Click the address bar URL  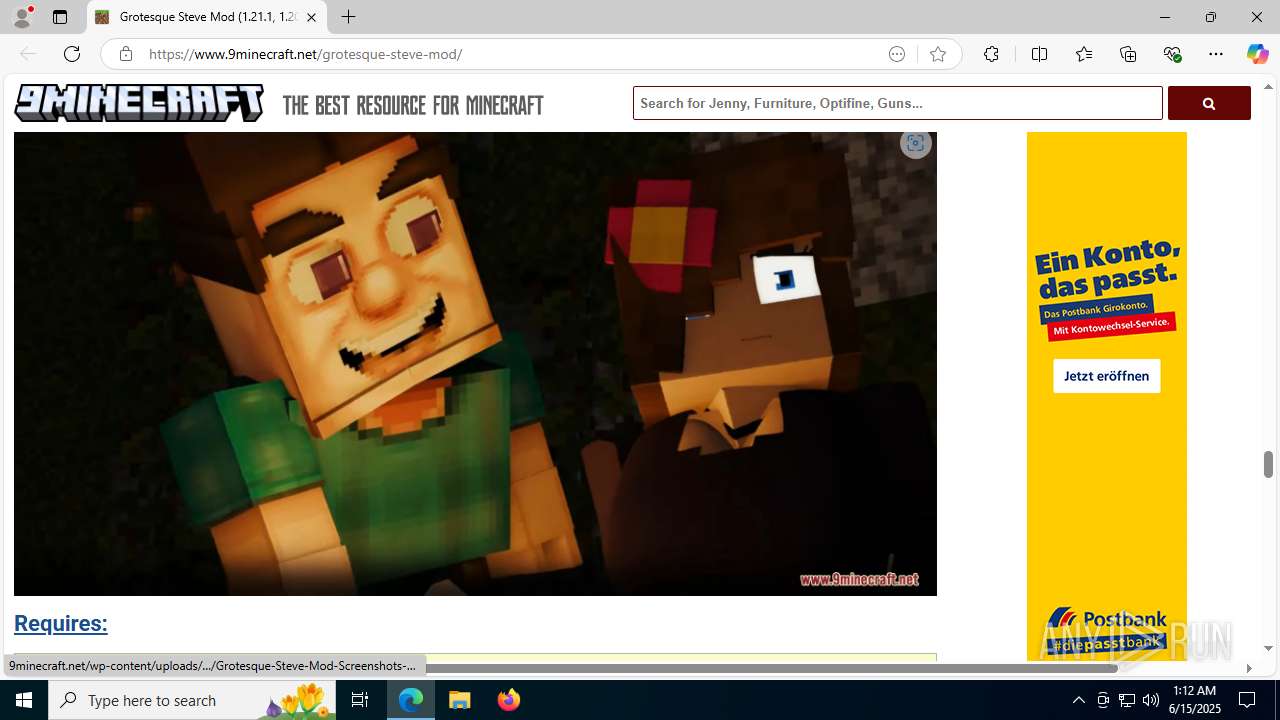coord(305,54)
